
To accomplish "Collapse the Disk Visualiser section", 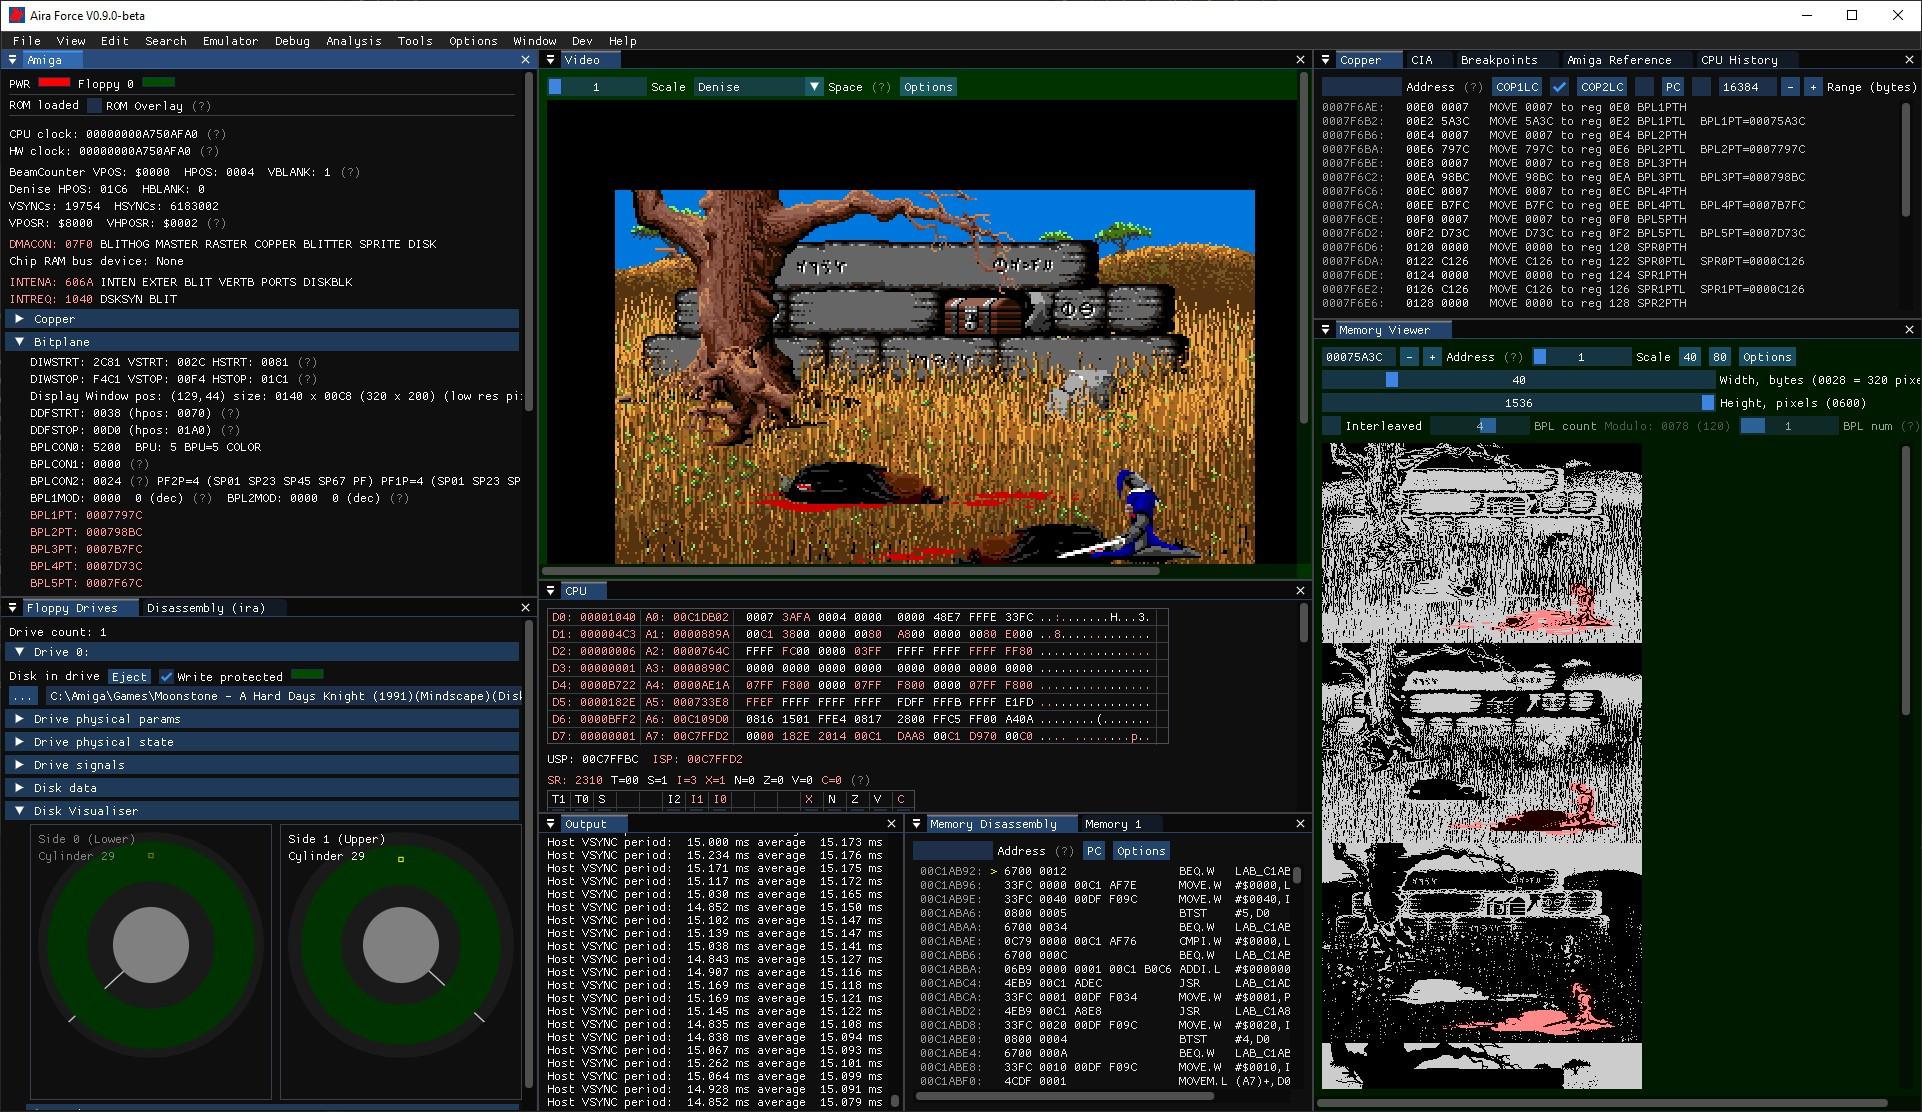I will pos(263,811).
